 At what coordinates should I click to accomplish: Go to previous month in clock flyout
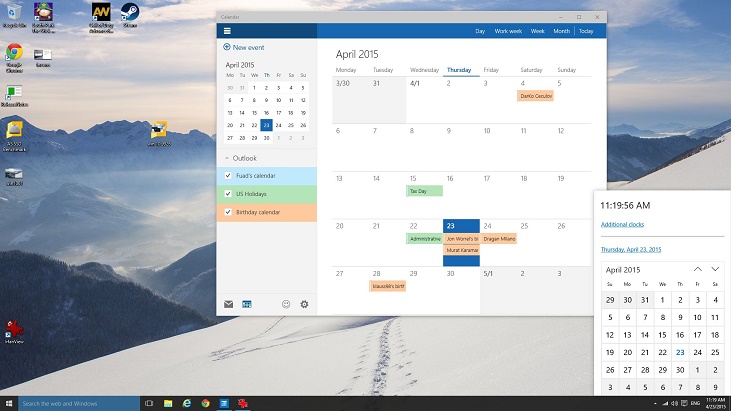(697, 269)
